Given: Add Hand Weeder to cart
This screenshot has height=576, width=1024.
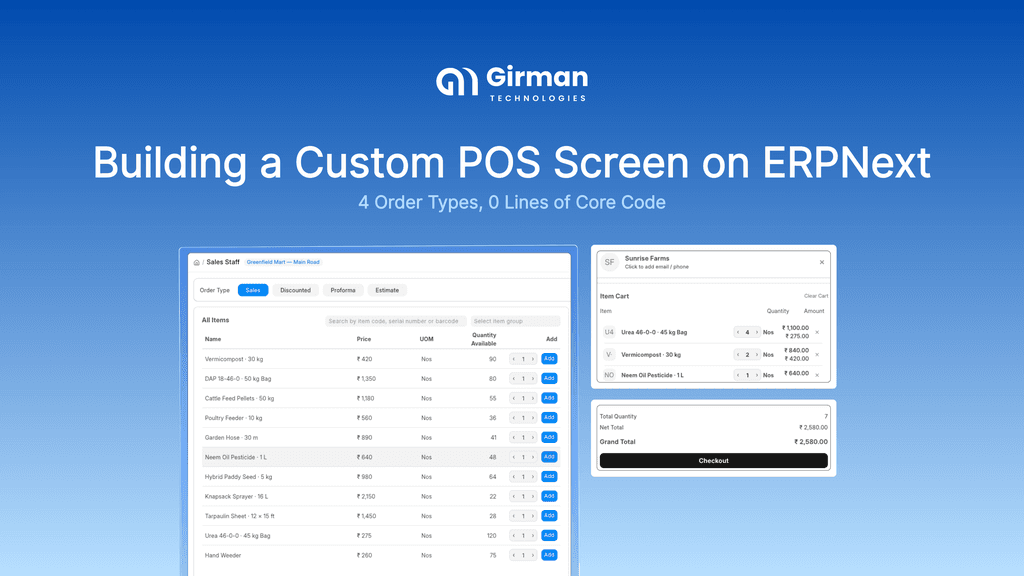Looking at the screenshot, I should (x=549, y=554).
